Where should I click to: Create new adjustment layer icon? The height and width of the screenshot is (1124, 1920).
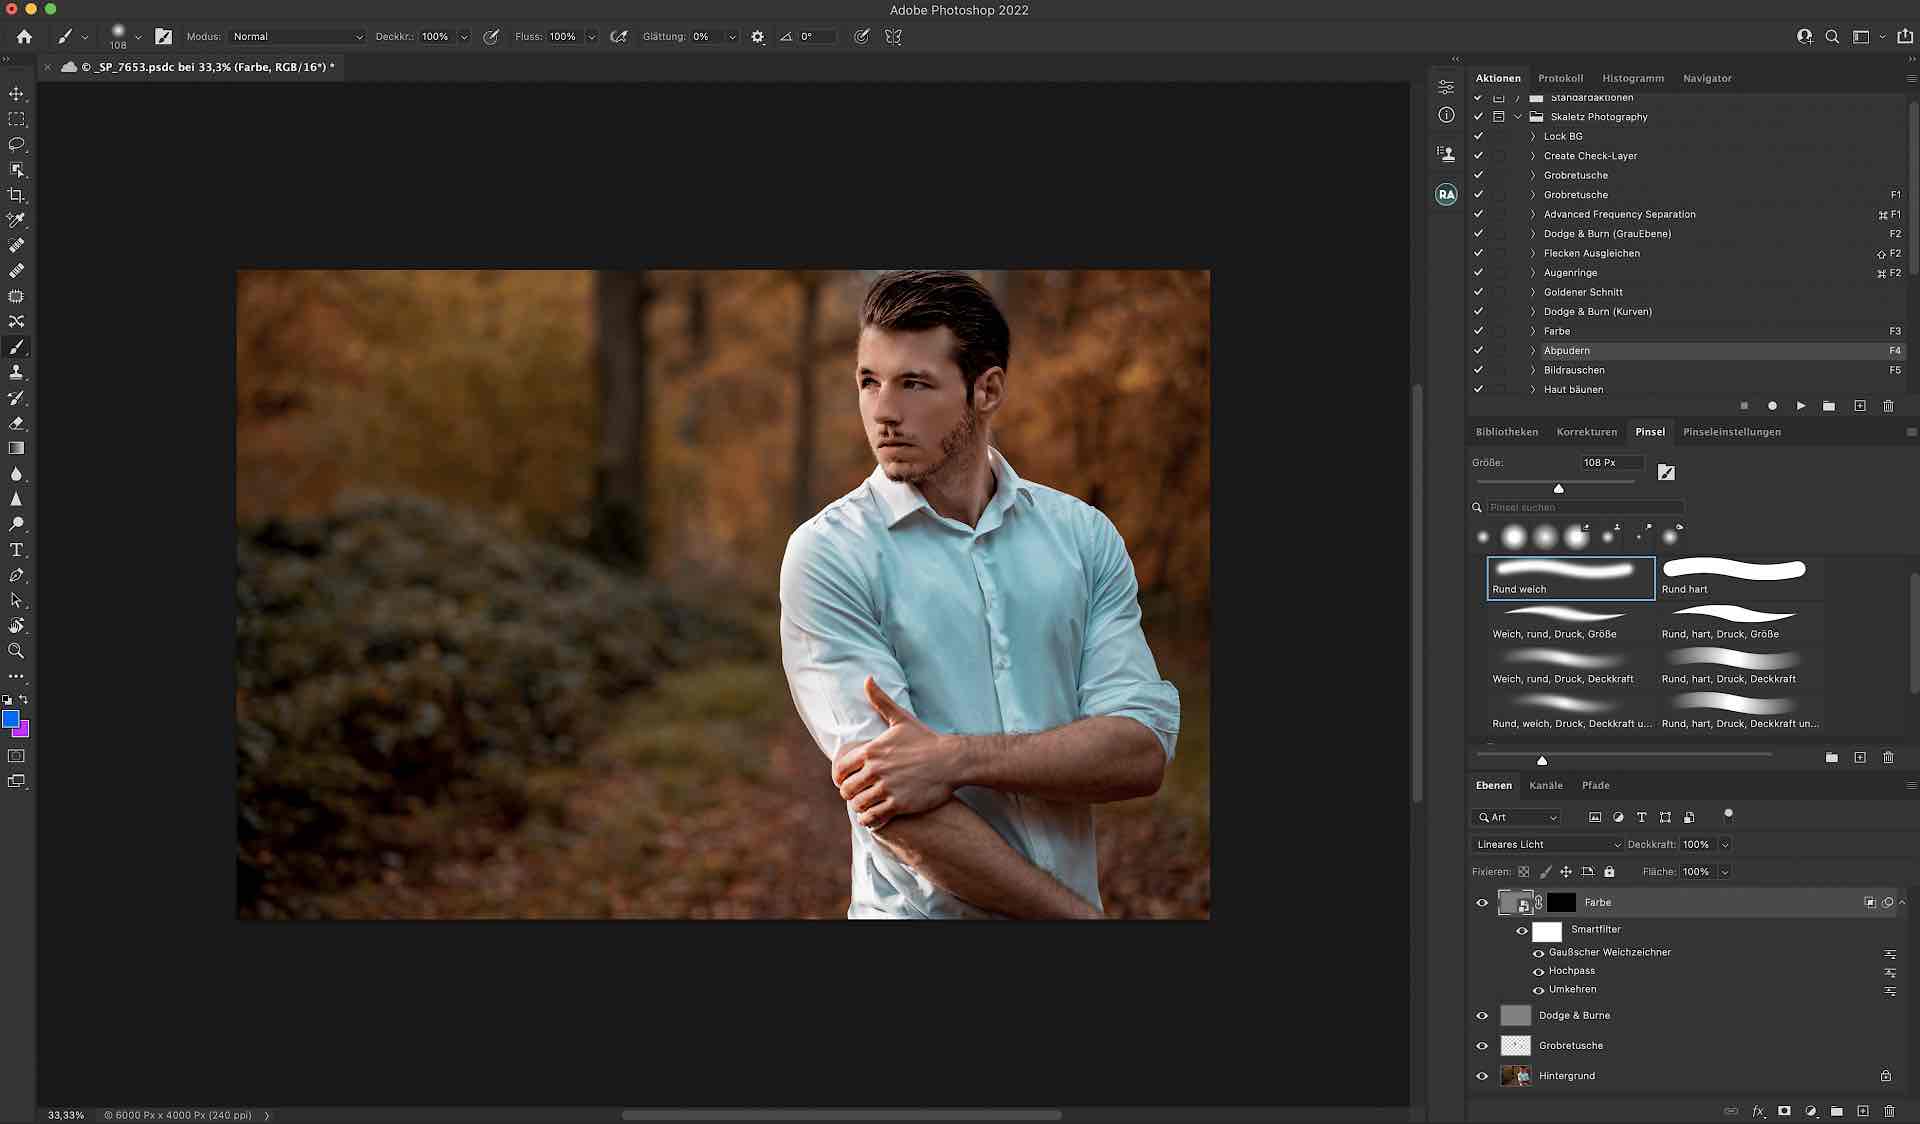1810,1111
